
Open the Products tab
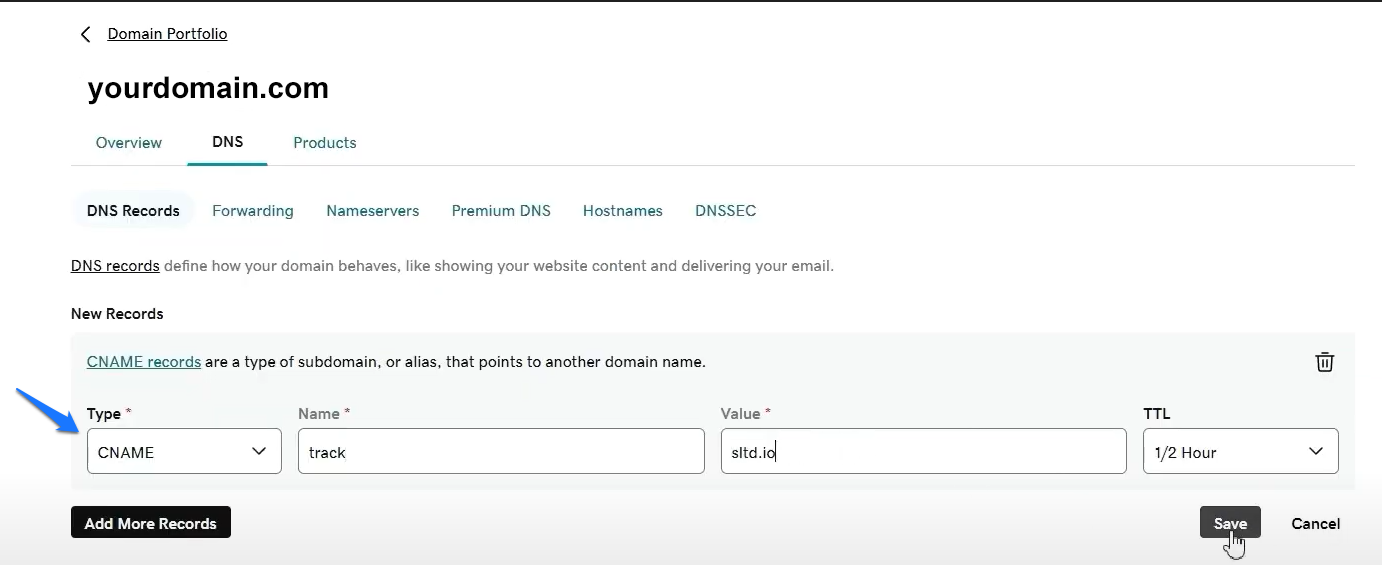pyautogui.click(x=324, y=143)
